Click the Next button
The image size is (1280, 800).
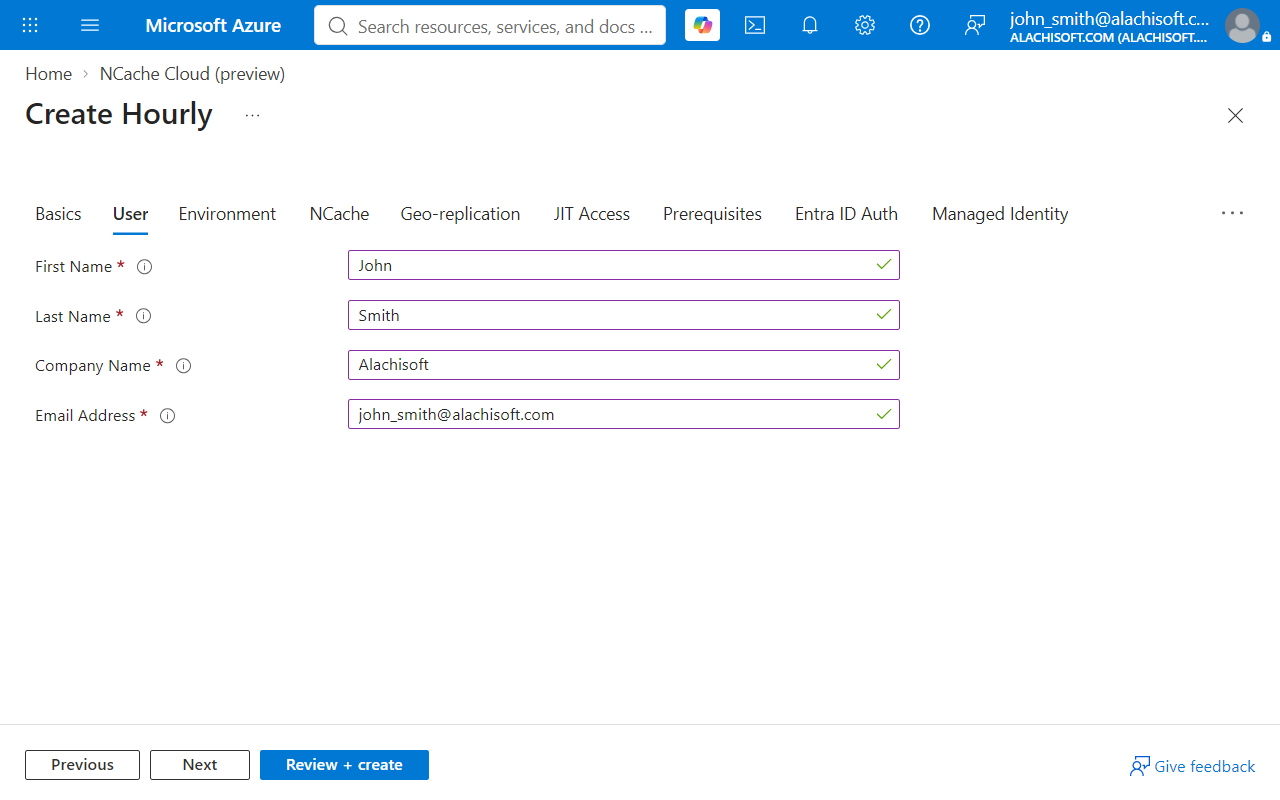(200, 765)
